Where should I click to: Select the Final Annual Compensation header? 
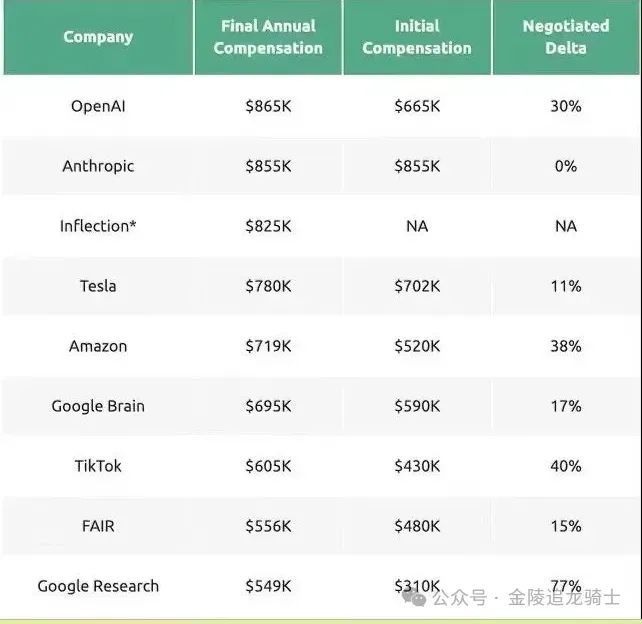pyautogui.click(x=268, y=37)
